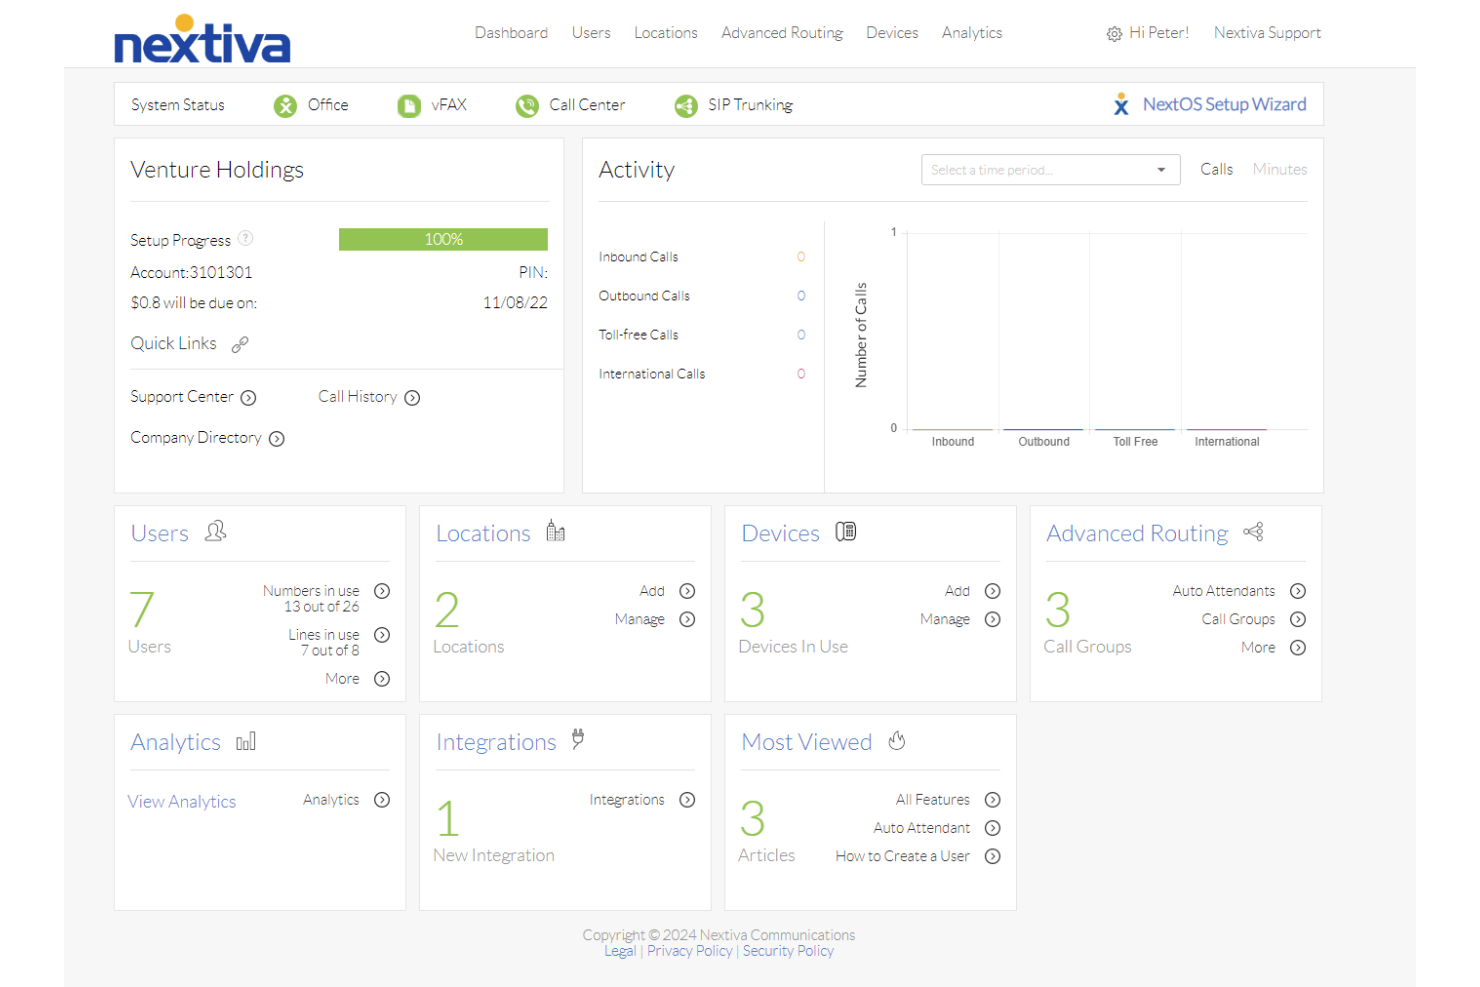Click the arrow next to Lines in use
This screenshot has width=1480, height=987.
pos(382,635)
